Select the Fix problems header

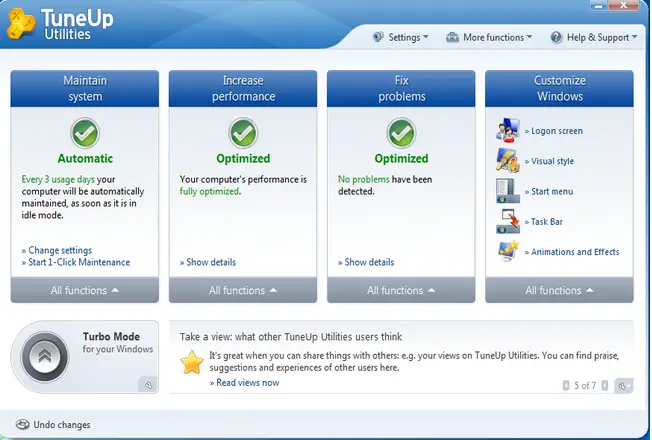401,89
